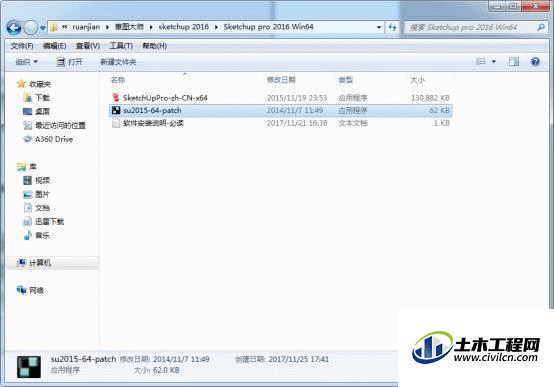Select 库 libraries node
Screen dimensions: 554x387
pos(33,166)
